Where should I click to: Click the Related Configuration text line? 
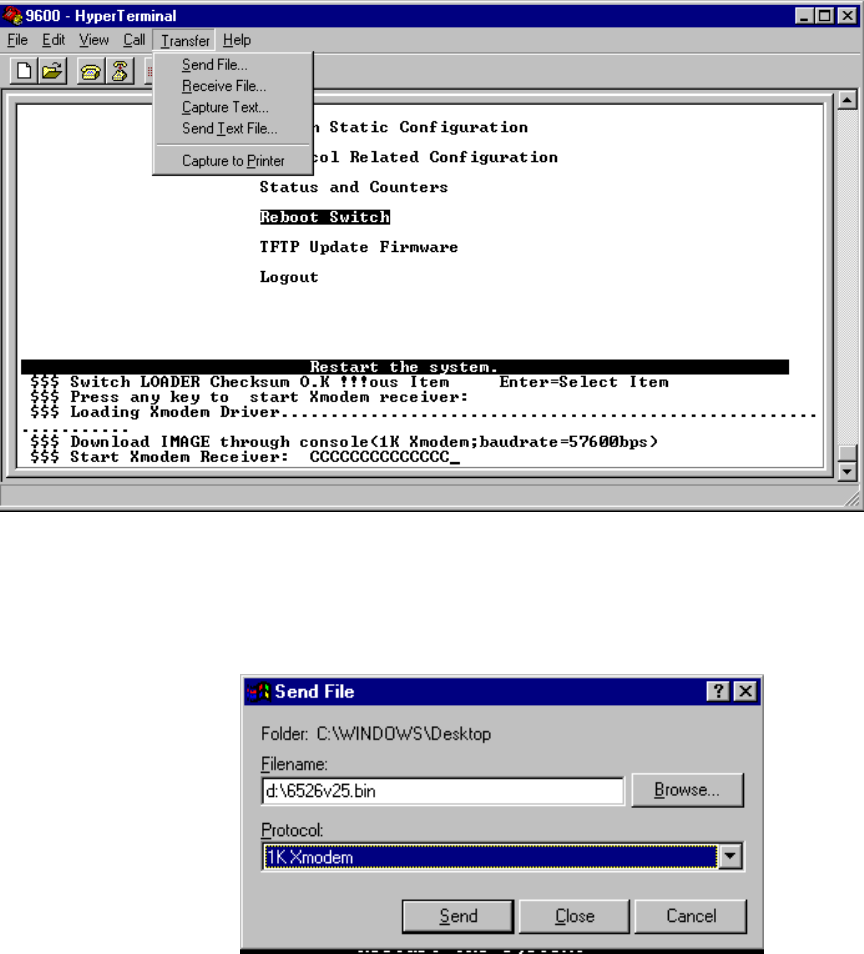(453, 157)
